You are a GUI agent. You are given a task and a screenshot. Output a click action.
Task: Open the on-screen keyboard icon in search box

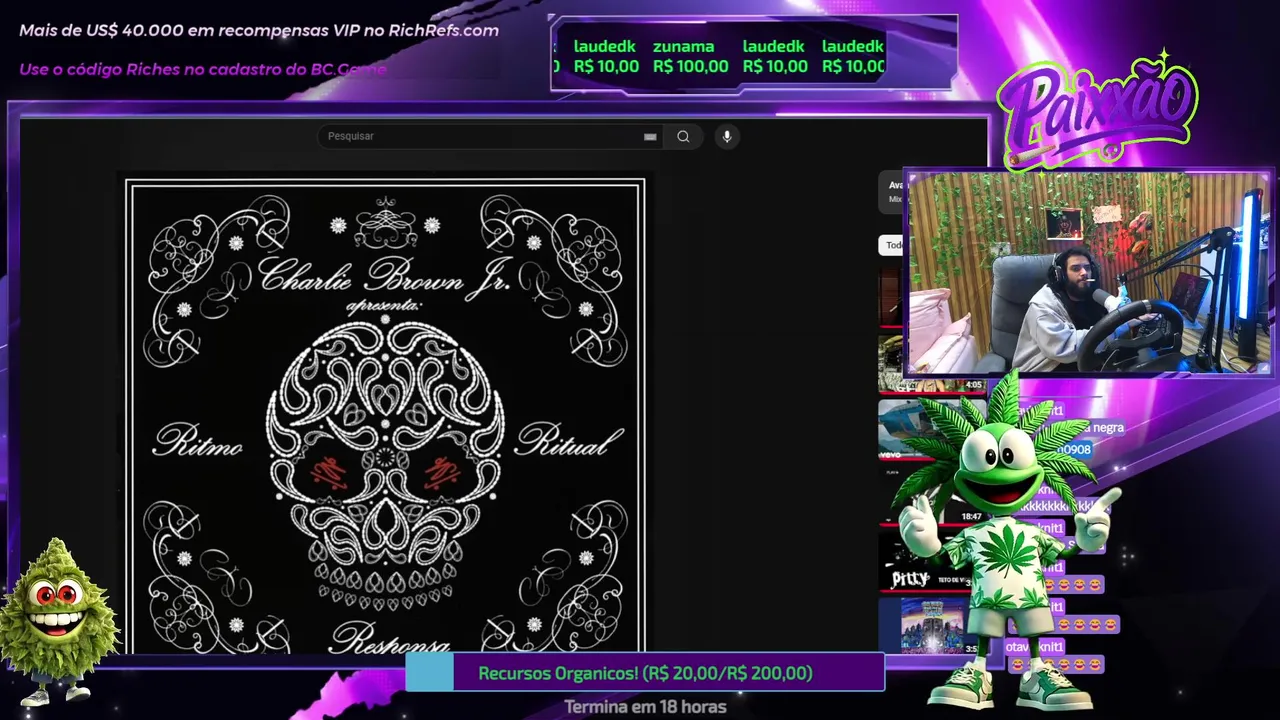[650, 137]
